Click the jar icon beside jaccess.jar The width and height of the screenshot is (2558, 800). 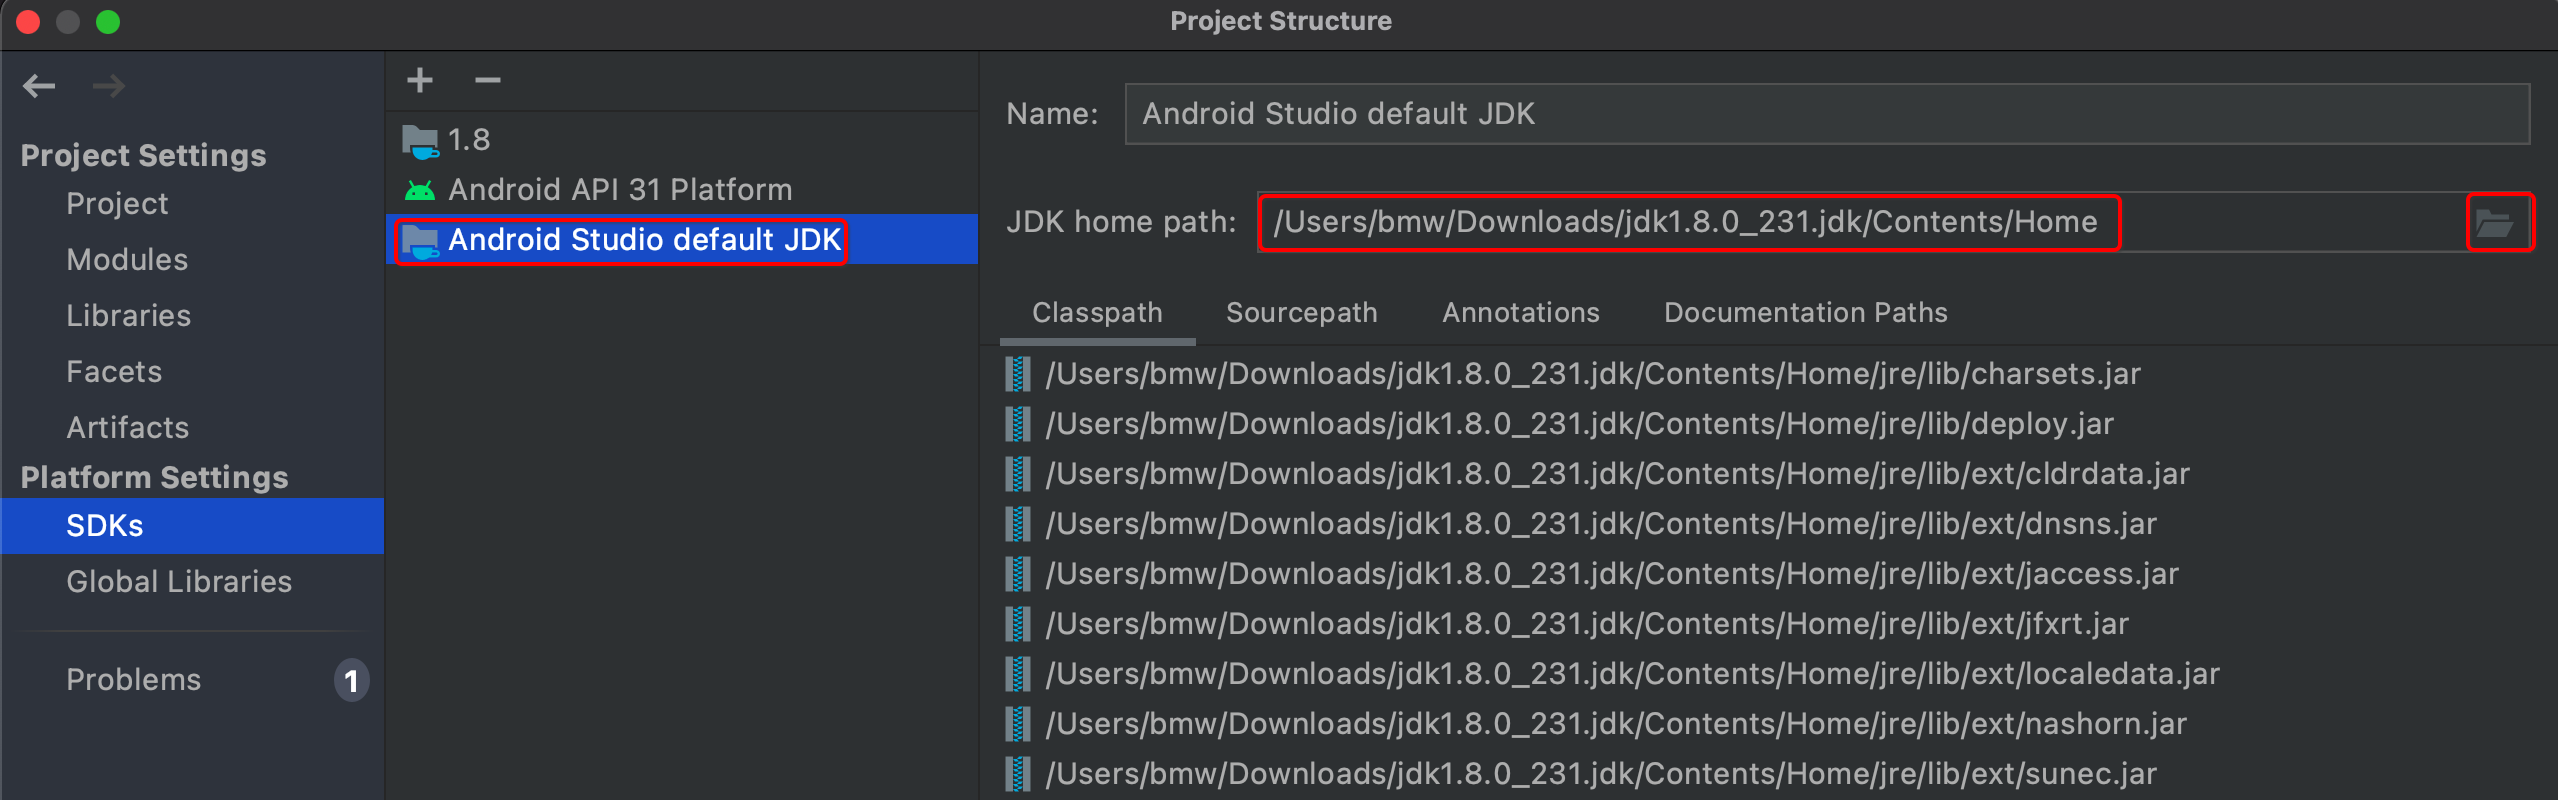1017,574
